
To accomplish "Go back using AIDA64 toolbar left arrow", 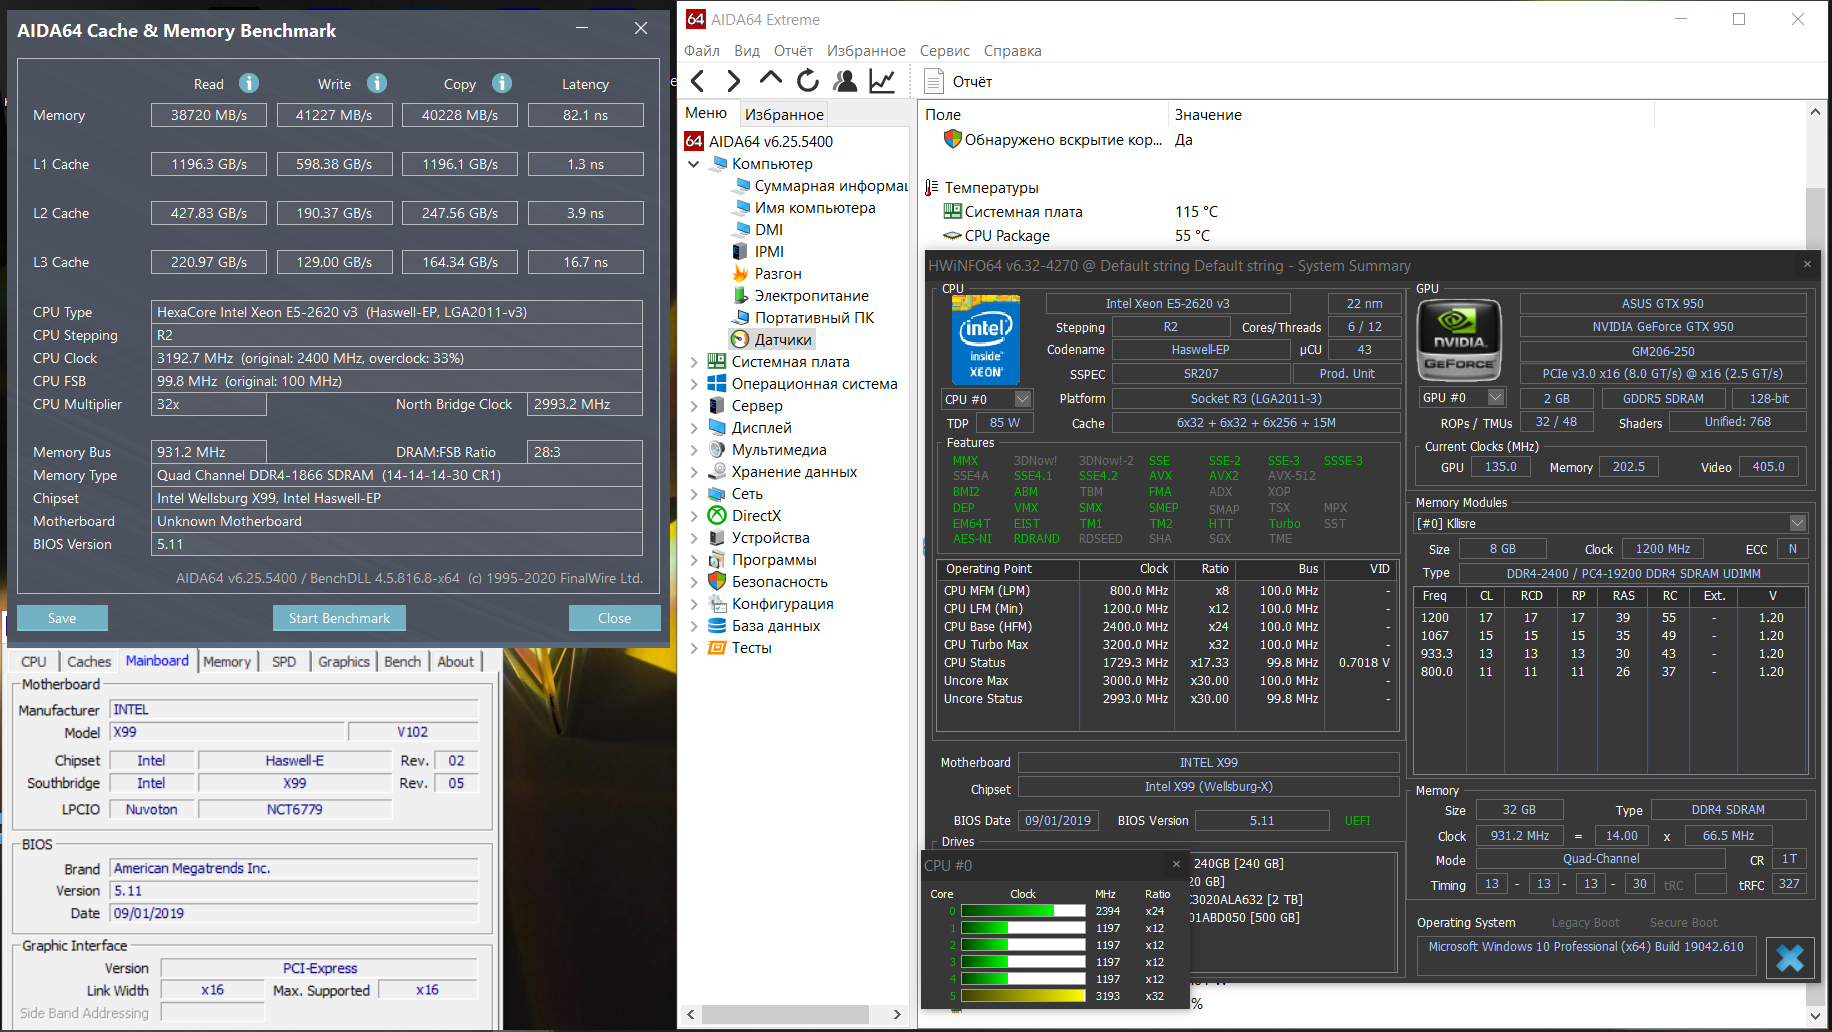I will [x=698, y=81].
